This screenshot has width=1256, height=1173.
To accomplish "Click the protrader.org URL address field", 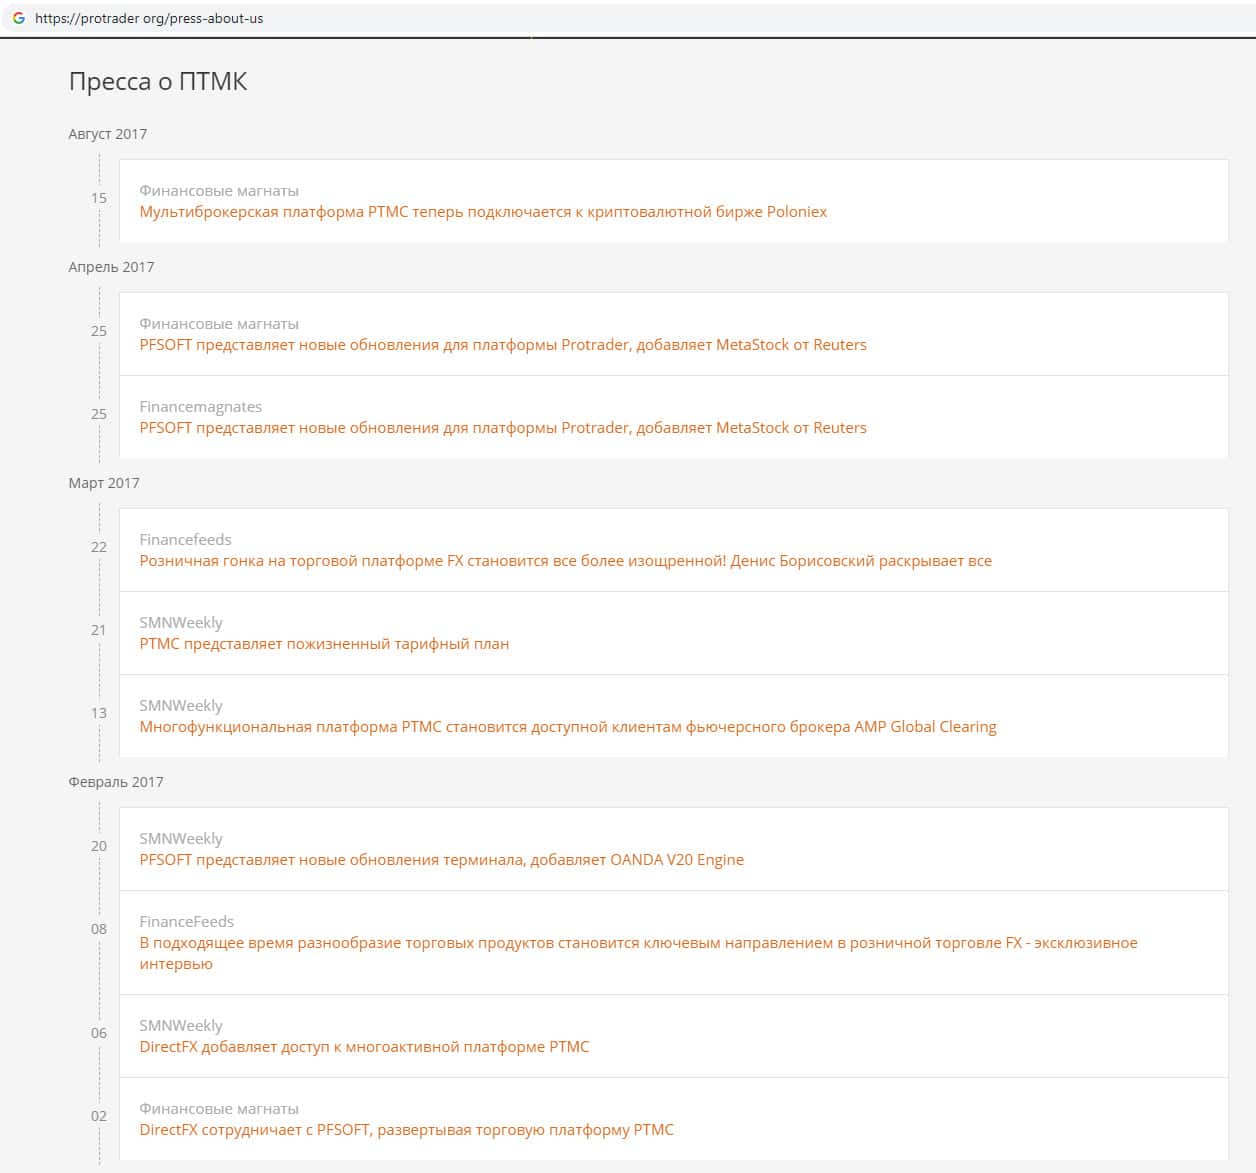I will (149, 18).
